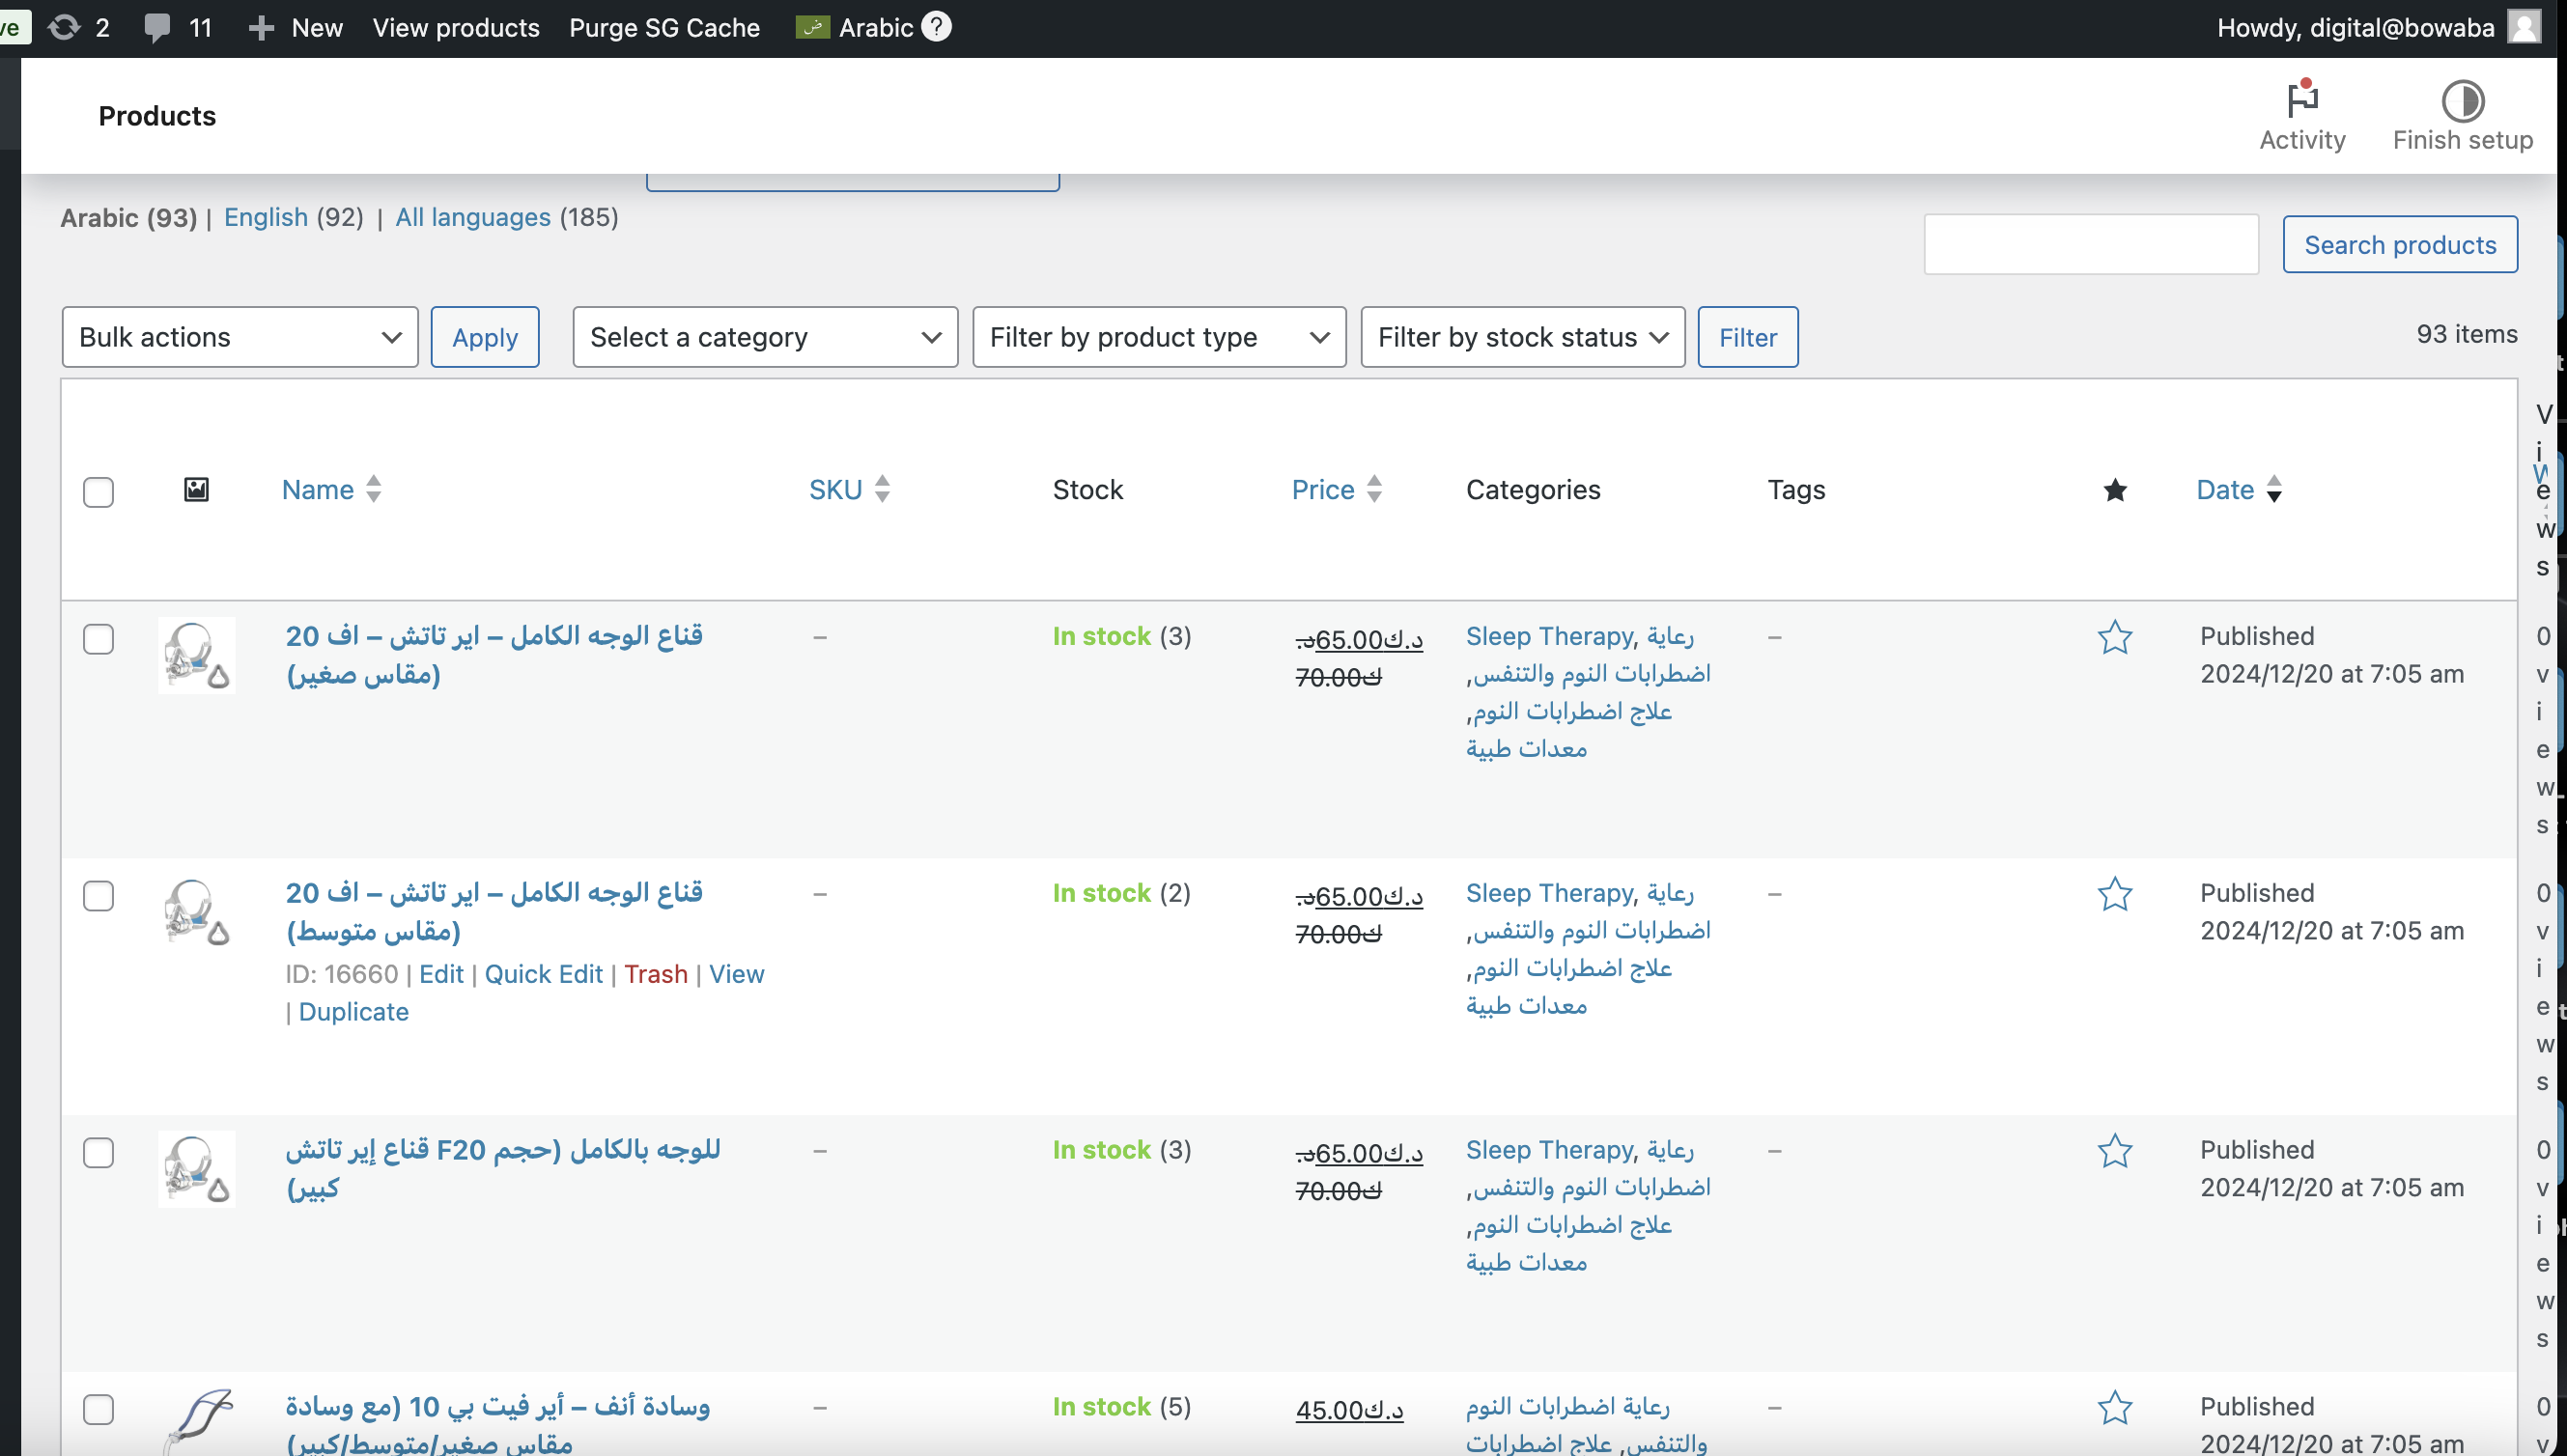
Task: Open the مقاس صغير product title link
Action: 494,655
